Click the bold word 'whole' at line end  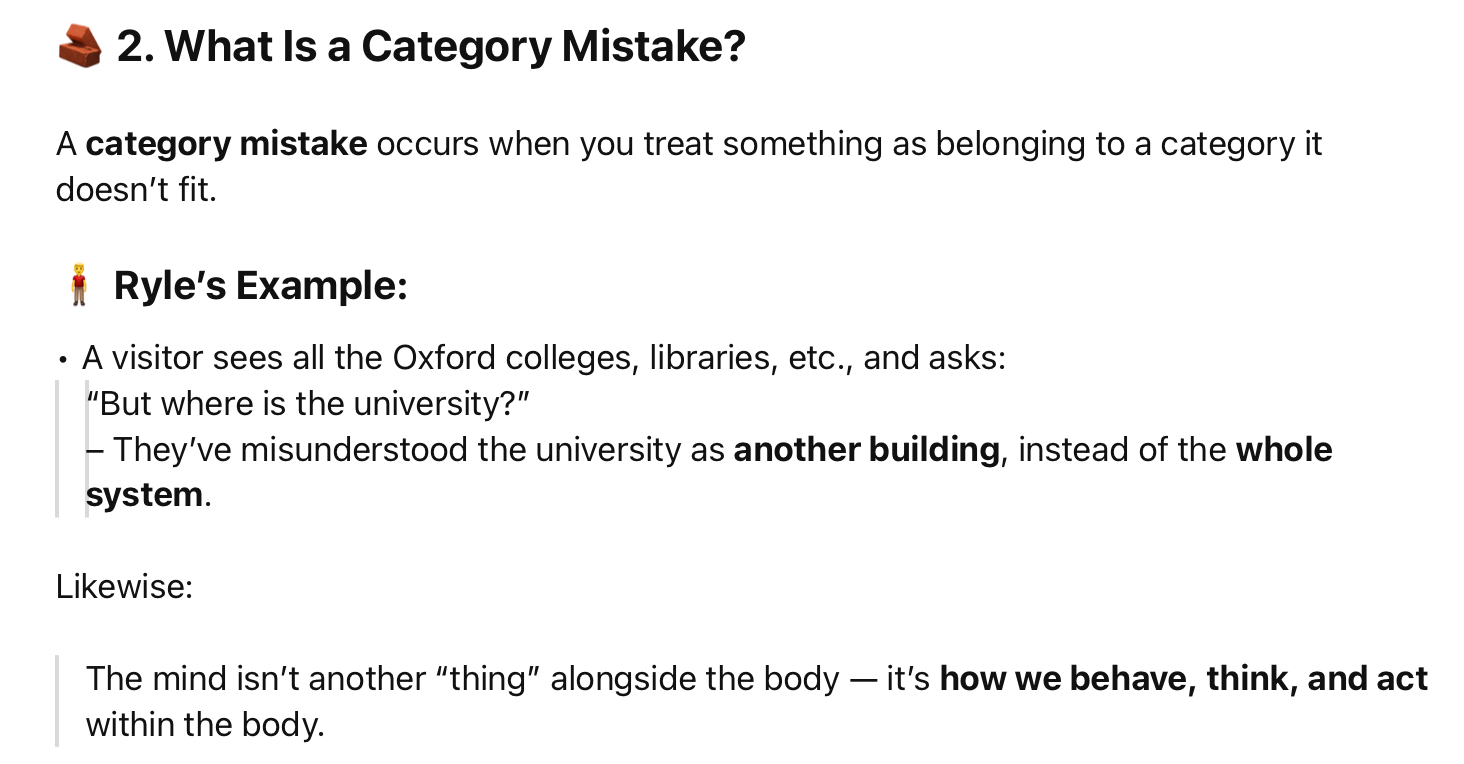pos(1284,449)
